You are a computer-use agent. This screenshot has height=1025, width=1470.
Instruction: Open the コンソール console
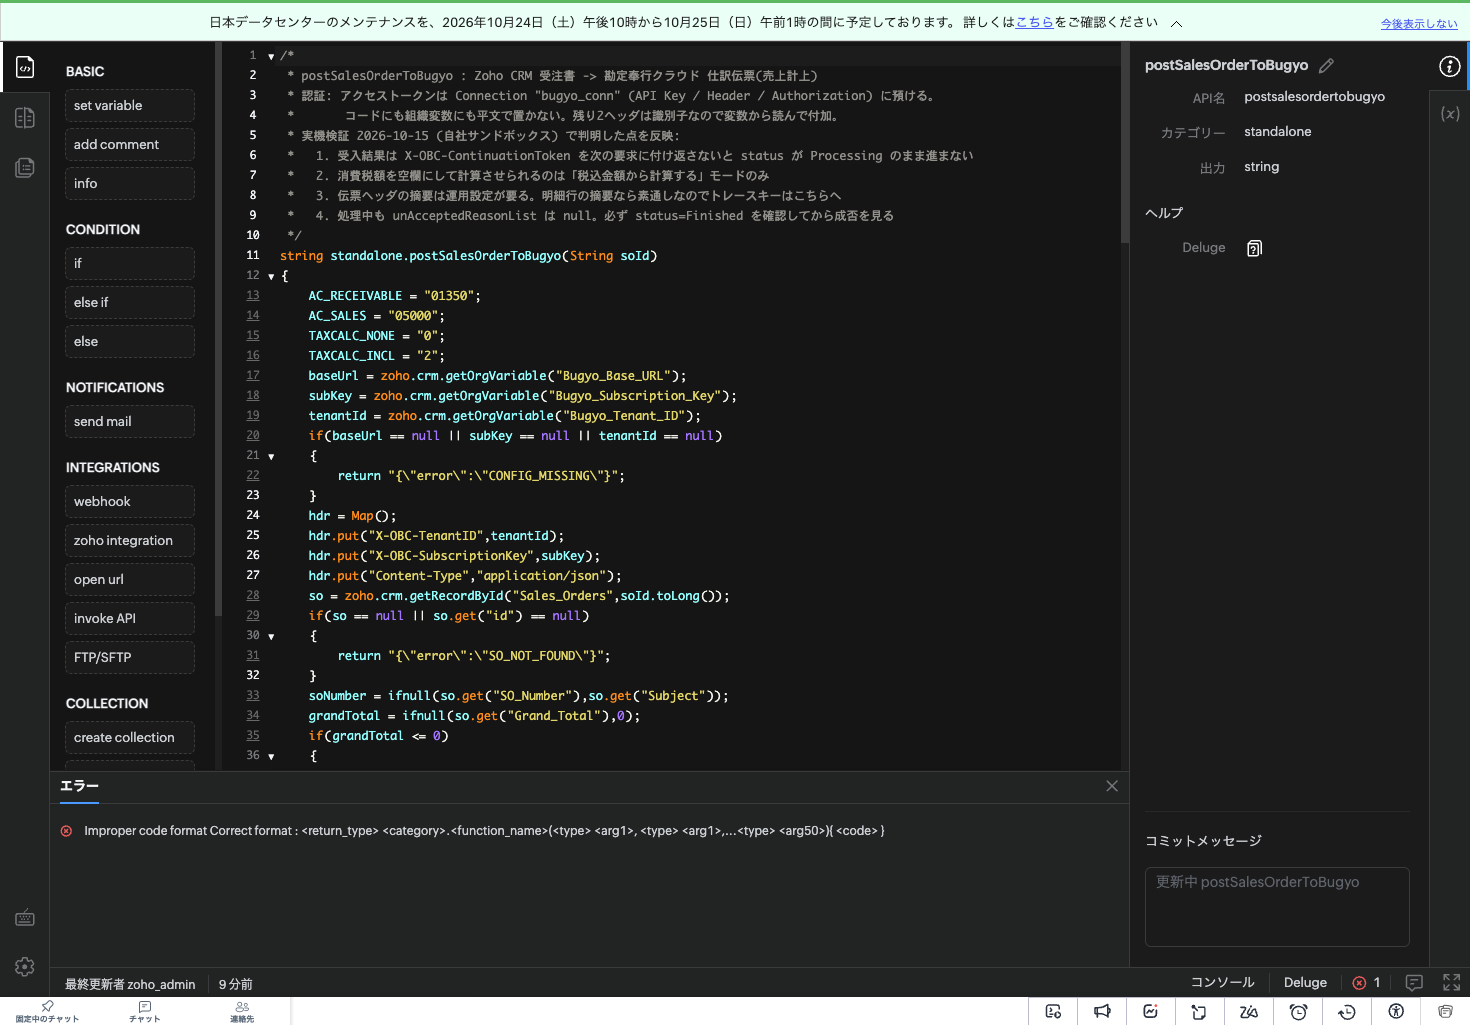(1222, 983)
